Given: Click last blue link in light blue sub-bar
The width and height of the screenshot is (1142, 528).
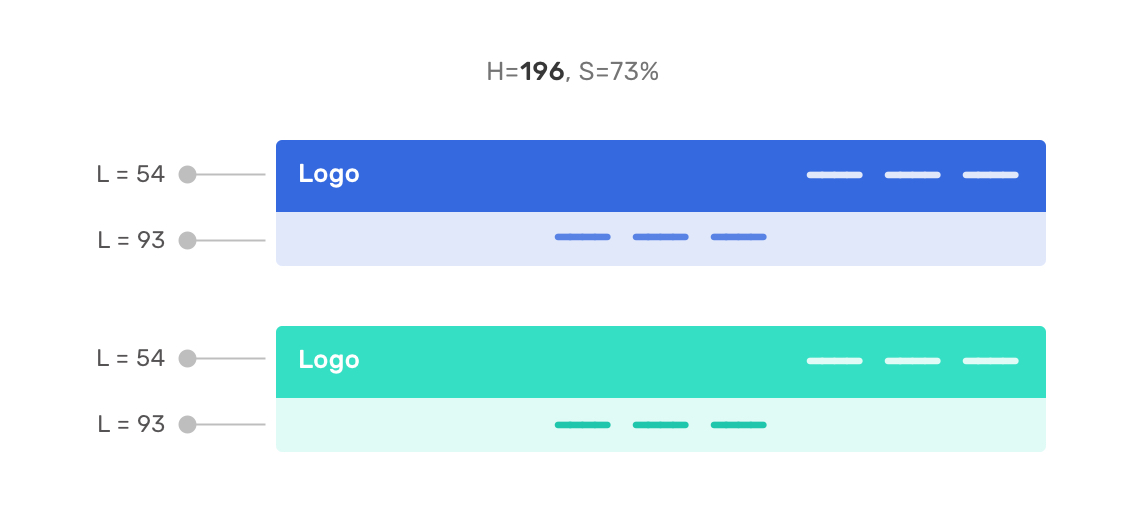Looking at the screenshot, I should point(738,237).
